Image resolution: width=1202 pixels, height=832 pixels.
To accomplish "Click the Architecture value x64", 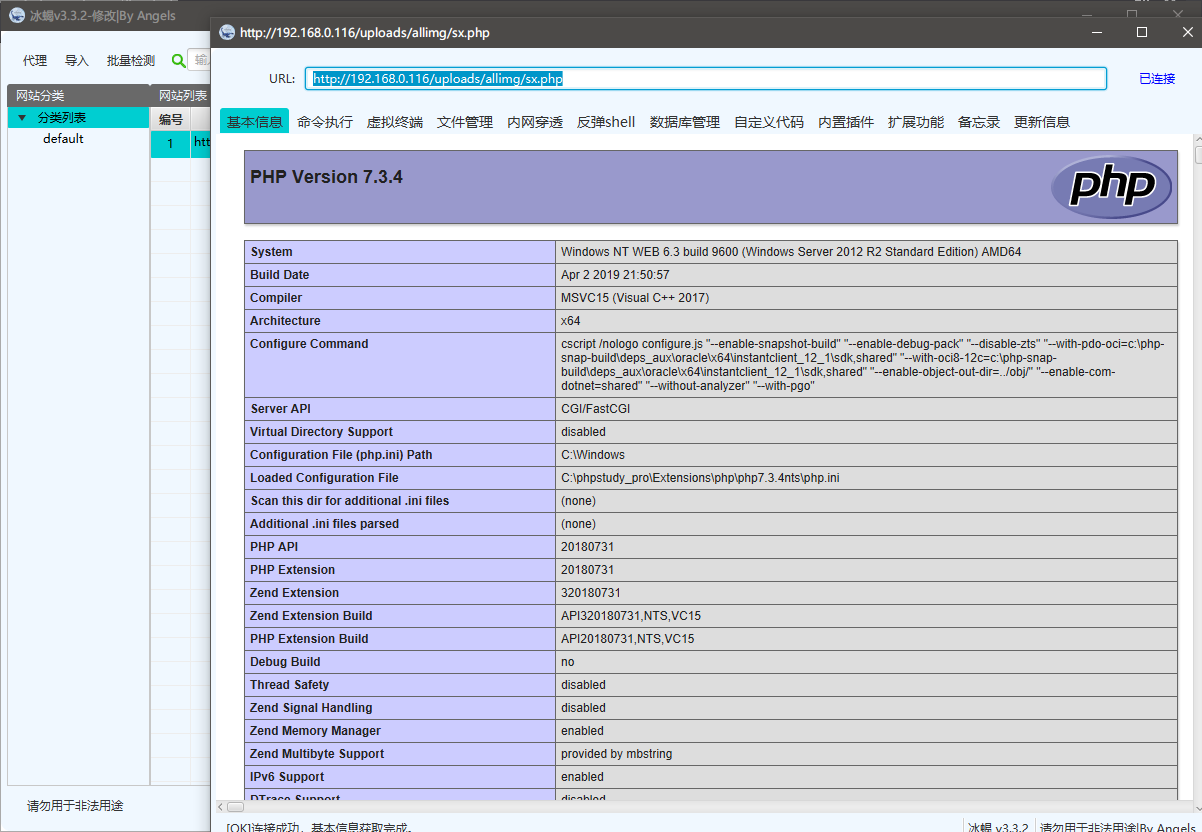I will click(x=571, y=321).
